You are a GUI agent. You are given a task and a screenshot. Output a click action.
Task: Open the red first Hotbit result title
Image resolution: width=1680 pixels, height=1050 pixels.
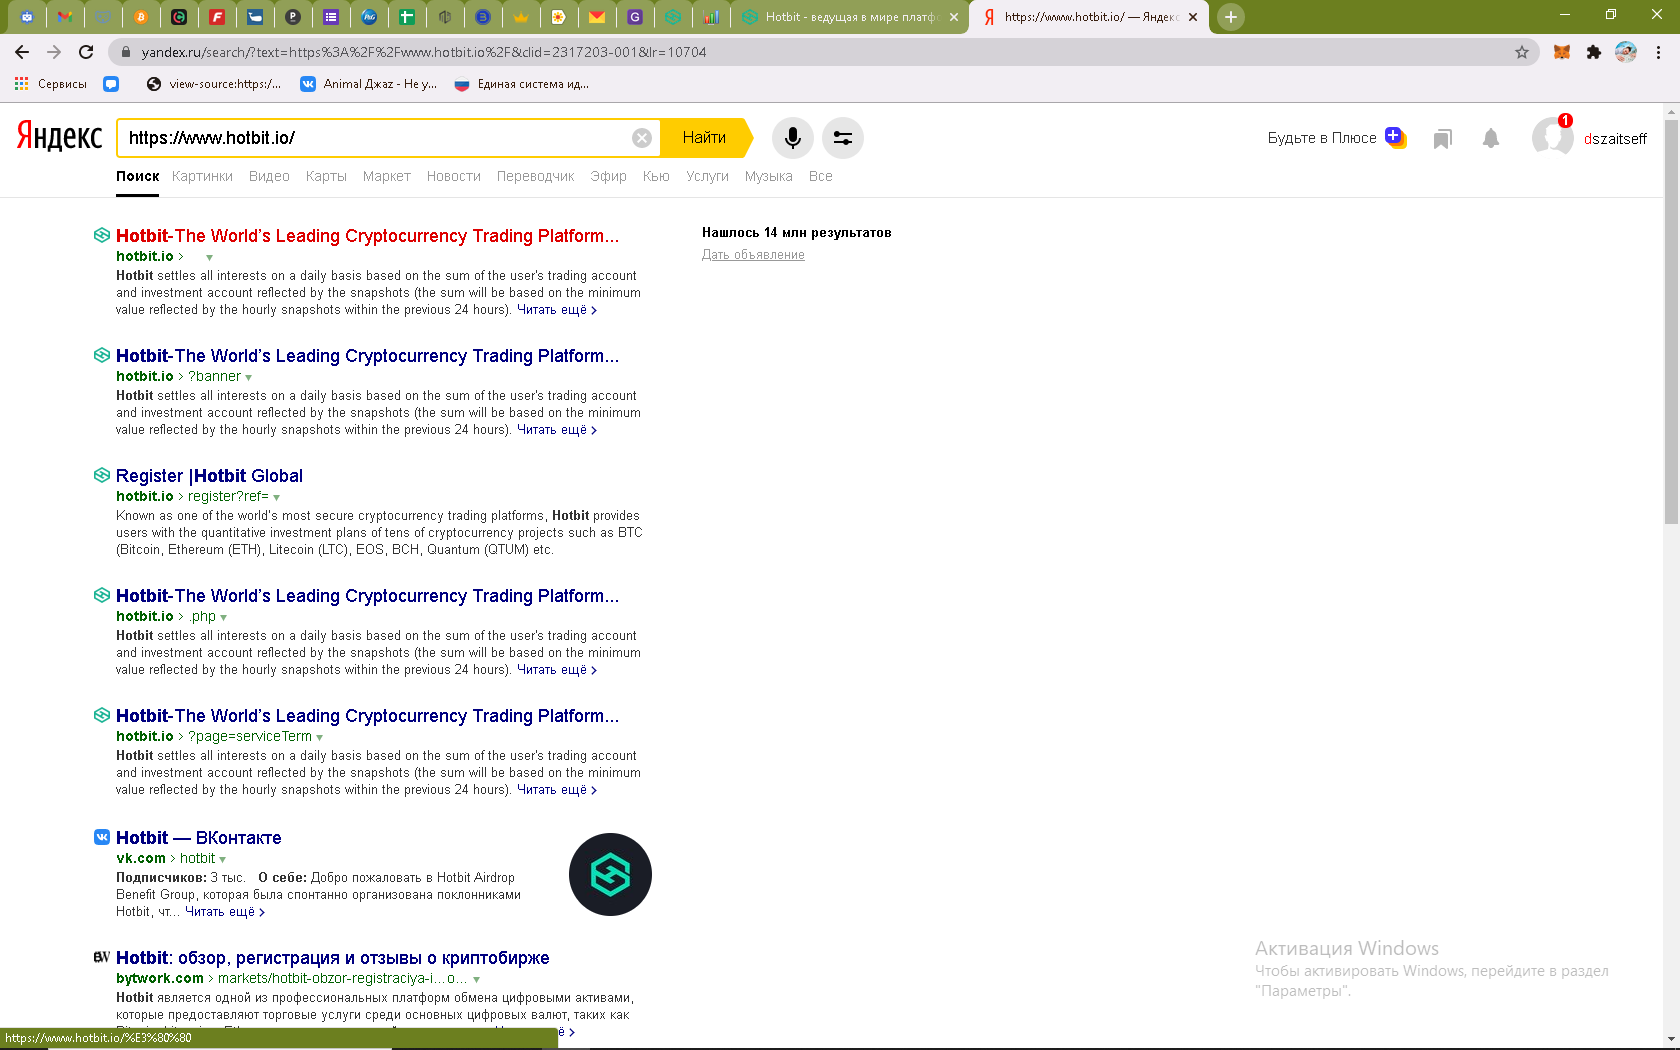(x=368, y=236)
